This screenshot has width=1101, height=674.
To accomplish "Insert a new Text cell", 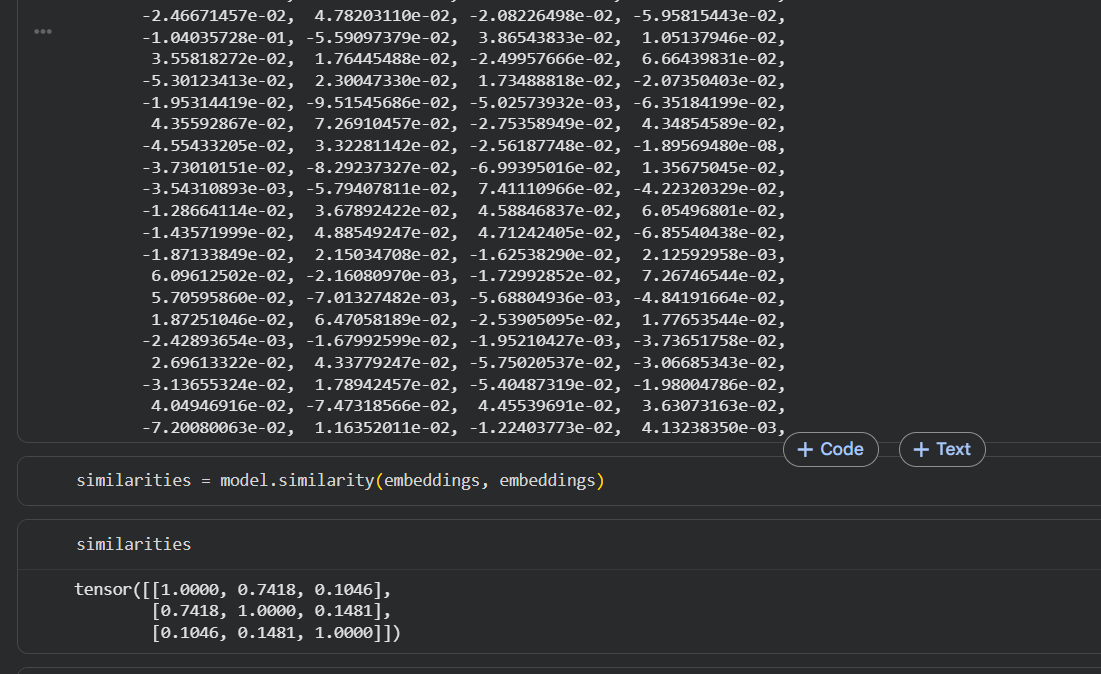I will [x=942, y=449].
